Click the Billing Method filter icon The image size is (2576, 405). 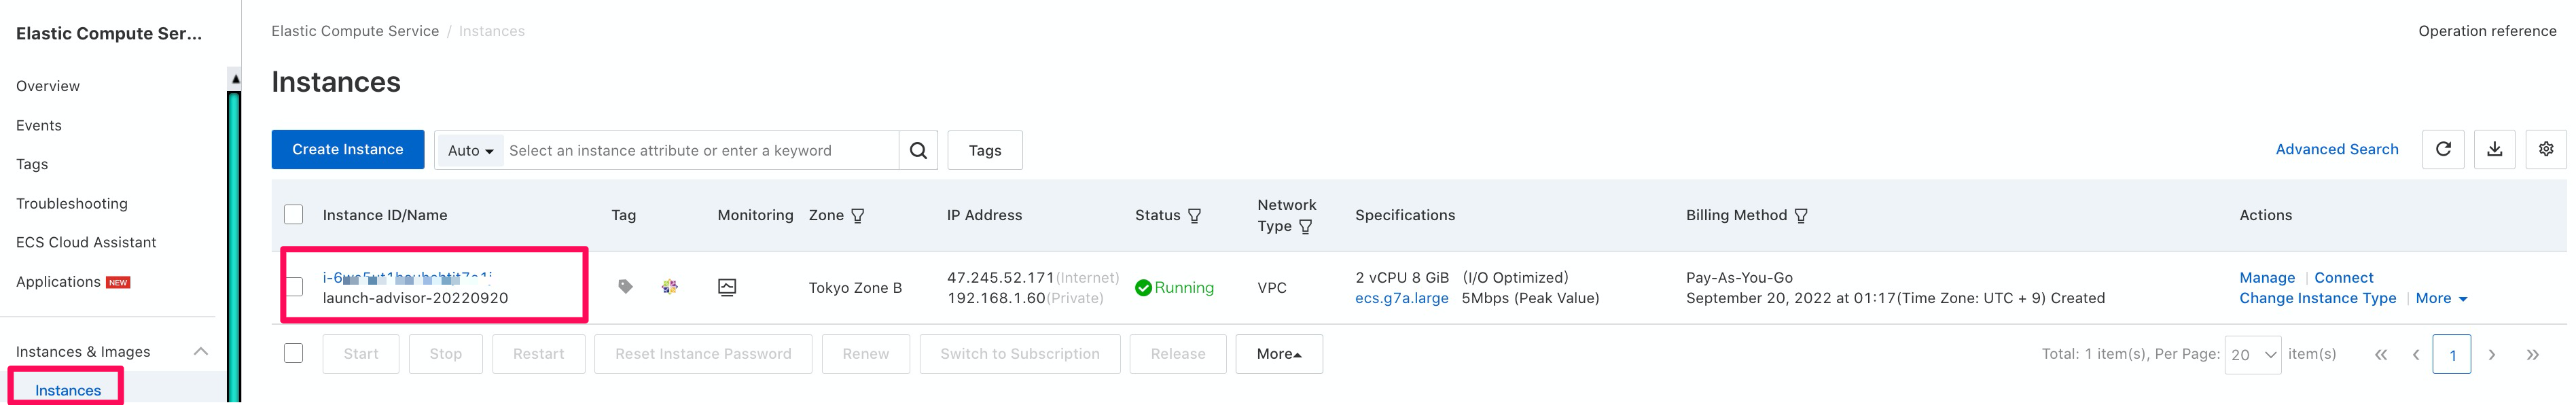click(1800, 216)
